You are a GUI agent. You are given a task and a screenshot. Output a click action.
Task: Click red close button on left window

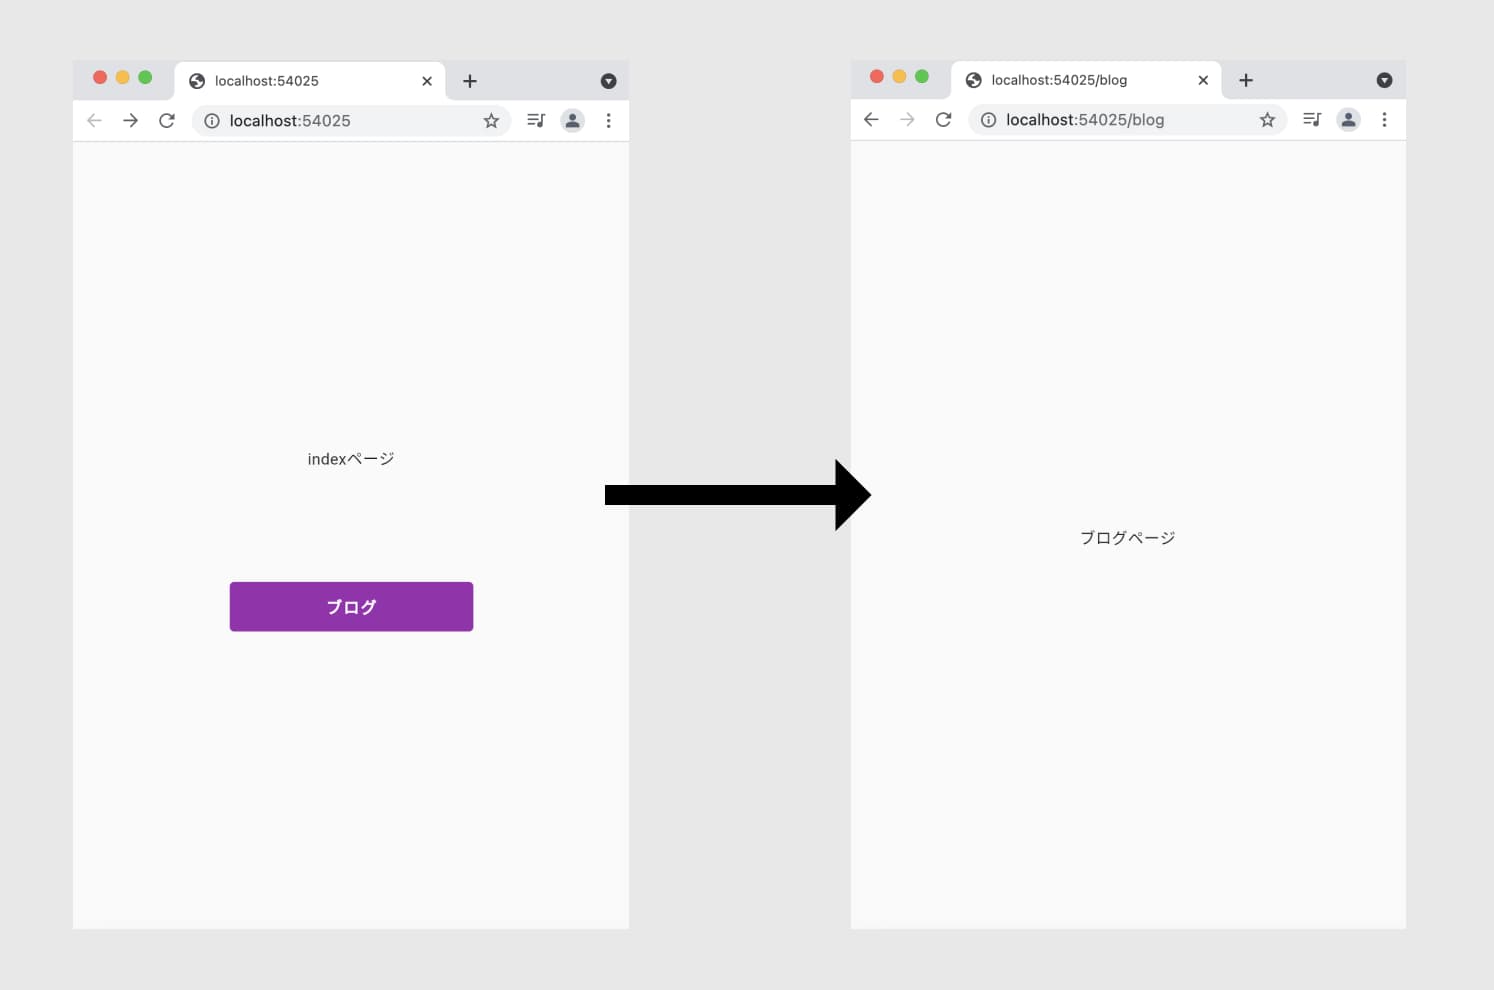pos(100,77)
